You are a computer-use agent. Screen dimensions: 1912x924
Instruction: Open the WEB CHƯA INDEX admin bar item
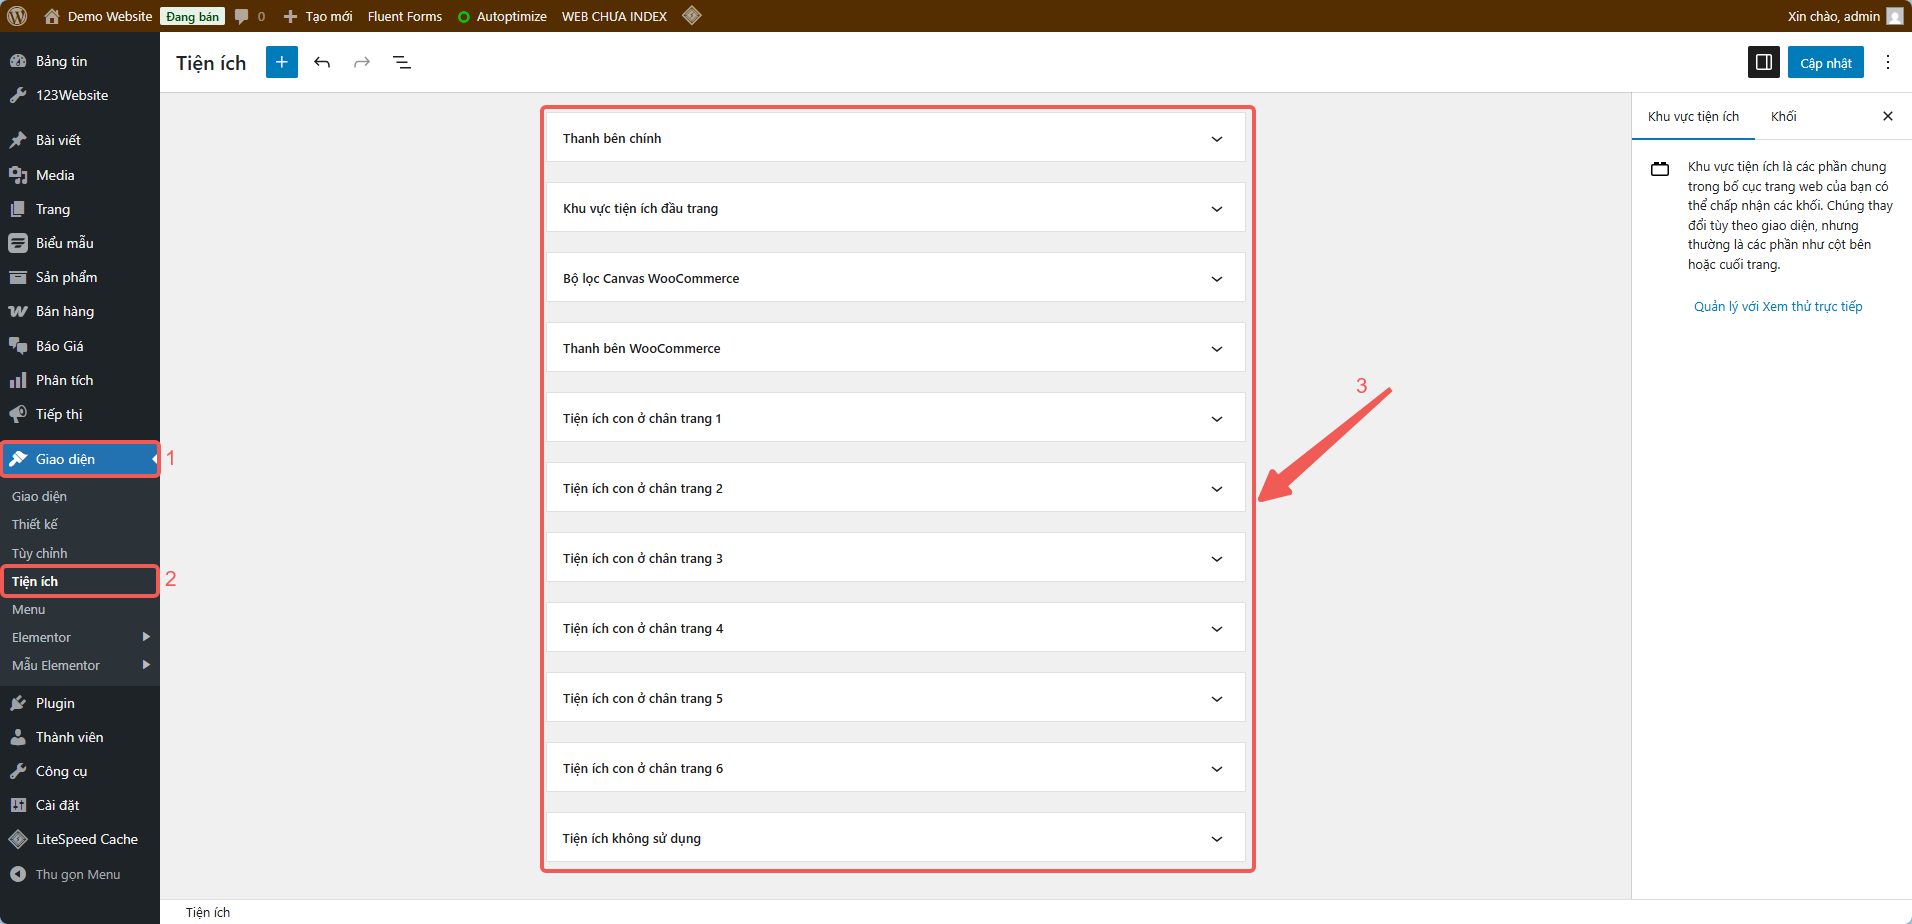[614, 16]
